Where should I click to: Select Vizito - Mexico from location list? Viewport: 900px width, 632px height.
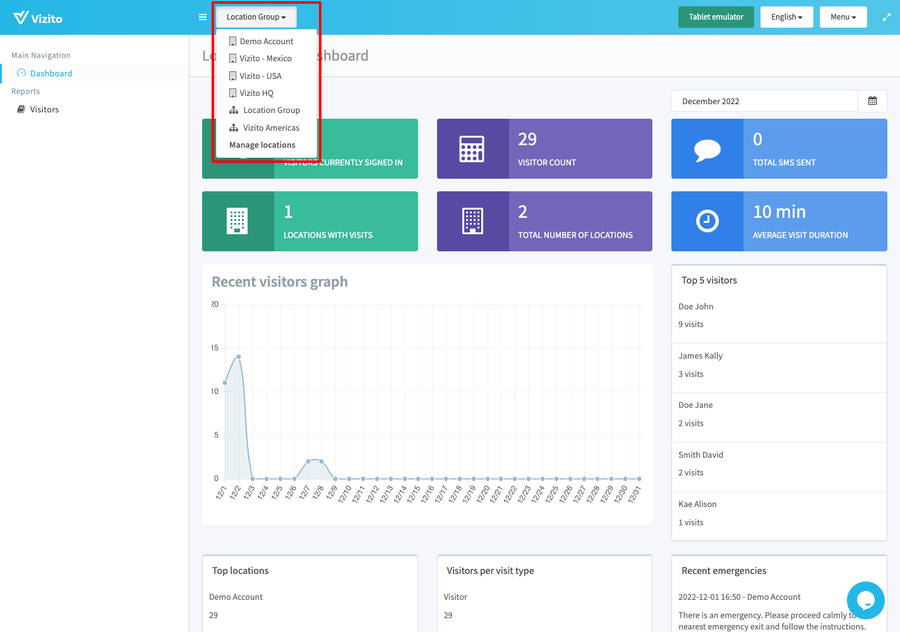[x=265, y=59]
